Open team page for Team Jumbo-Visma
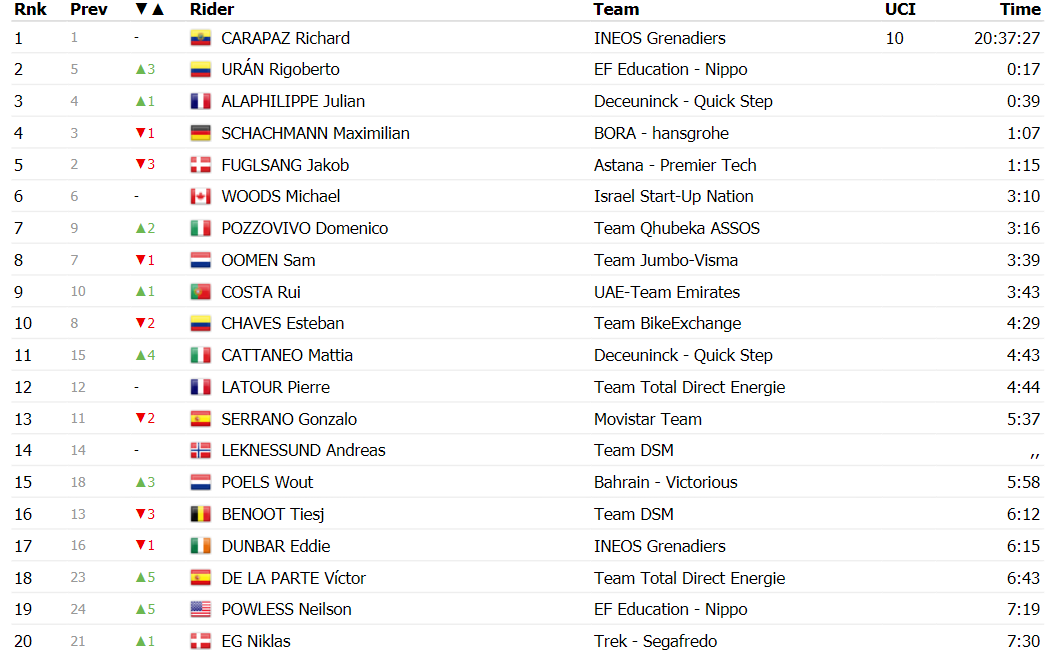Screen dimensions: 1049x655 coord(666,260)
